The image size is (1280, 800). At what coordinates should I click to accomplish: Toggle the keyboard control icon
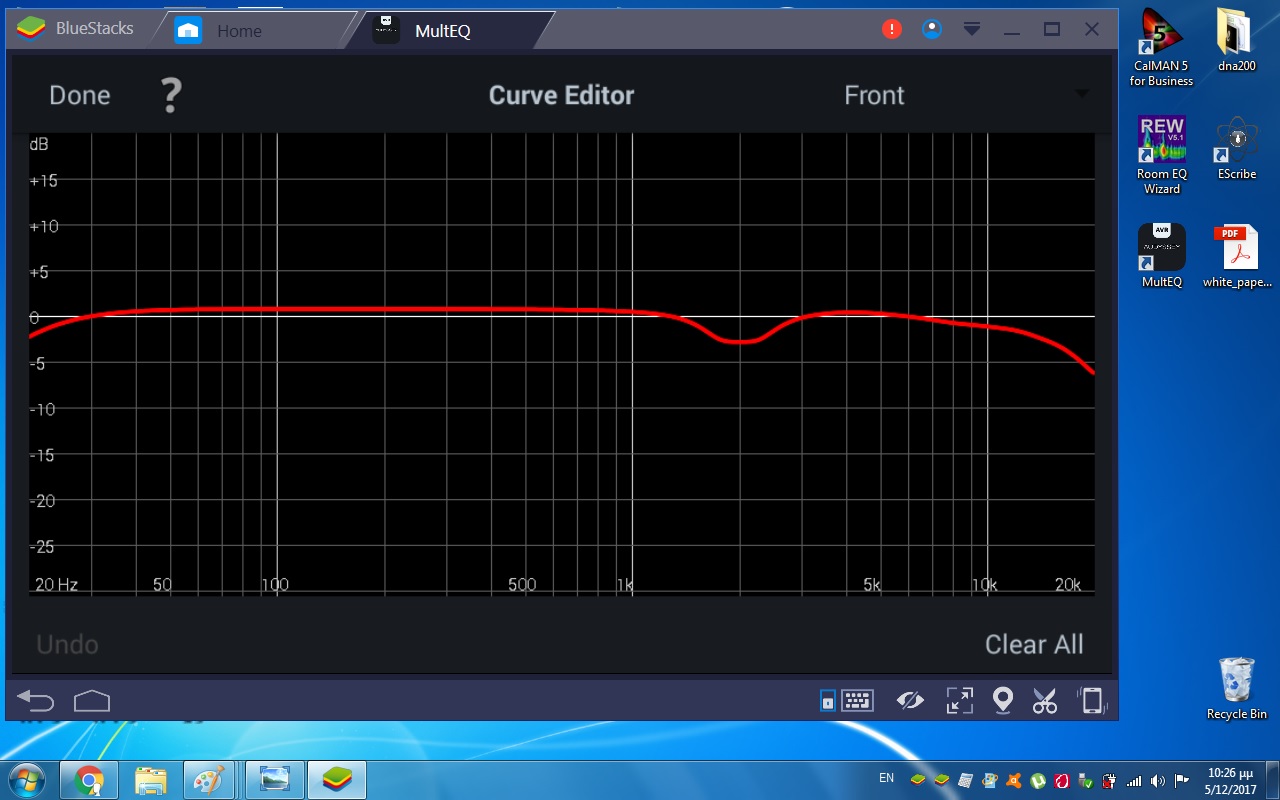857,701
